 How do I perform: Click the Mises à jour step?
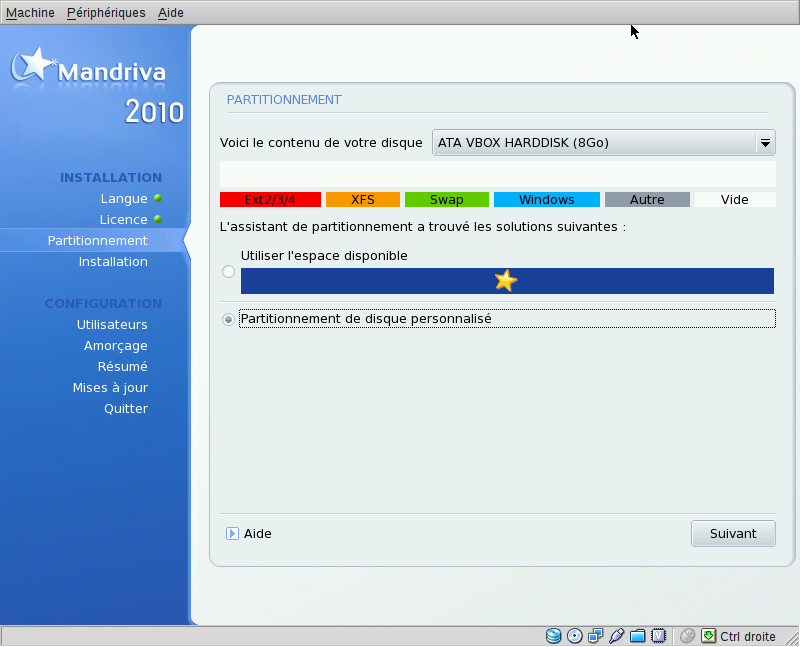click(x=110, y=388)
